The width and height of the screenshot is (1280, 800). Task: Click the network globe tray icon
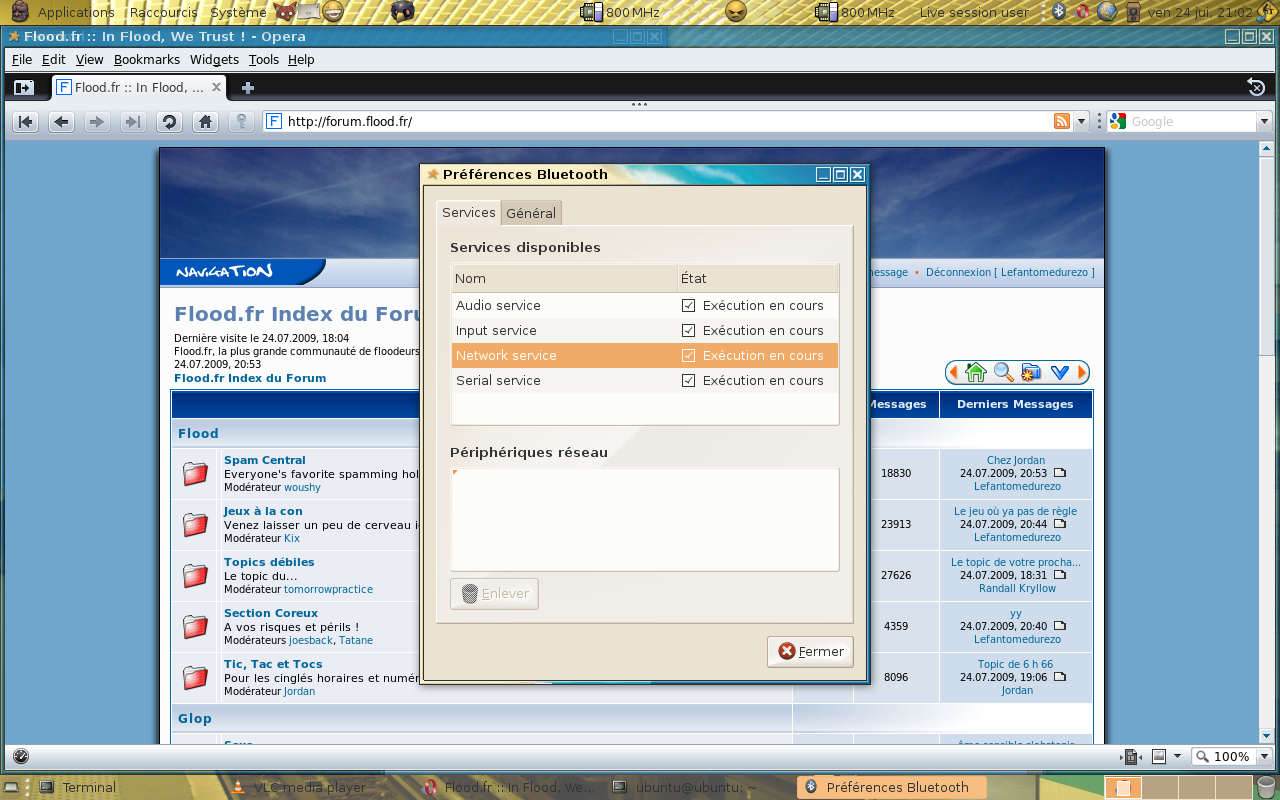pos(1107,12)
